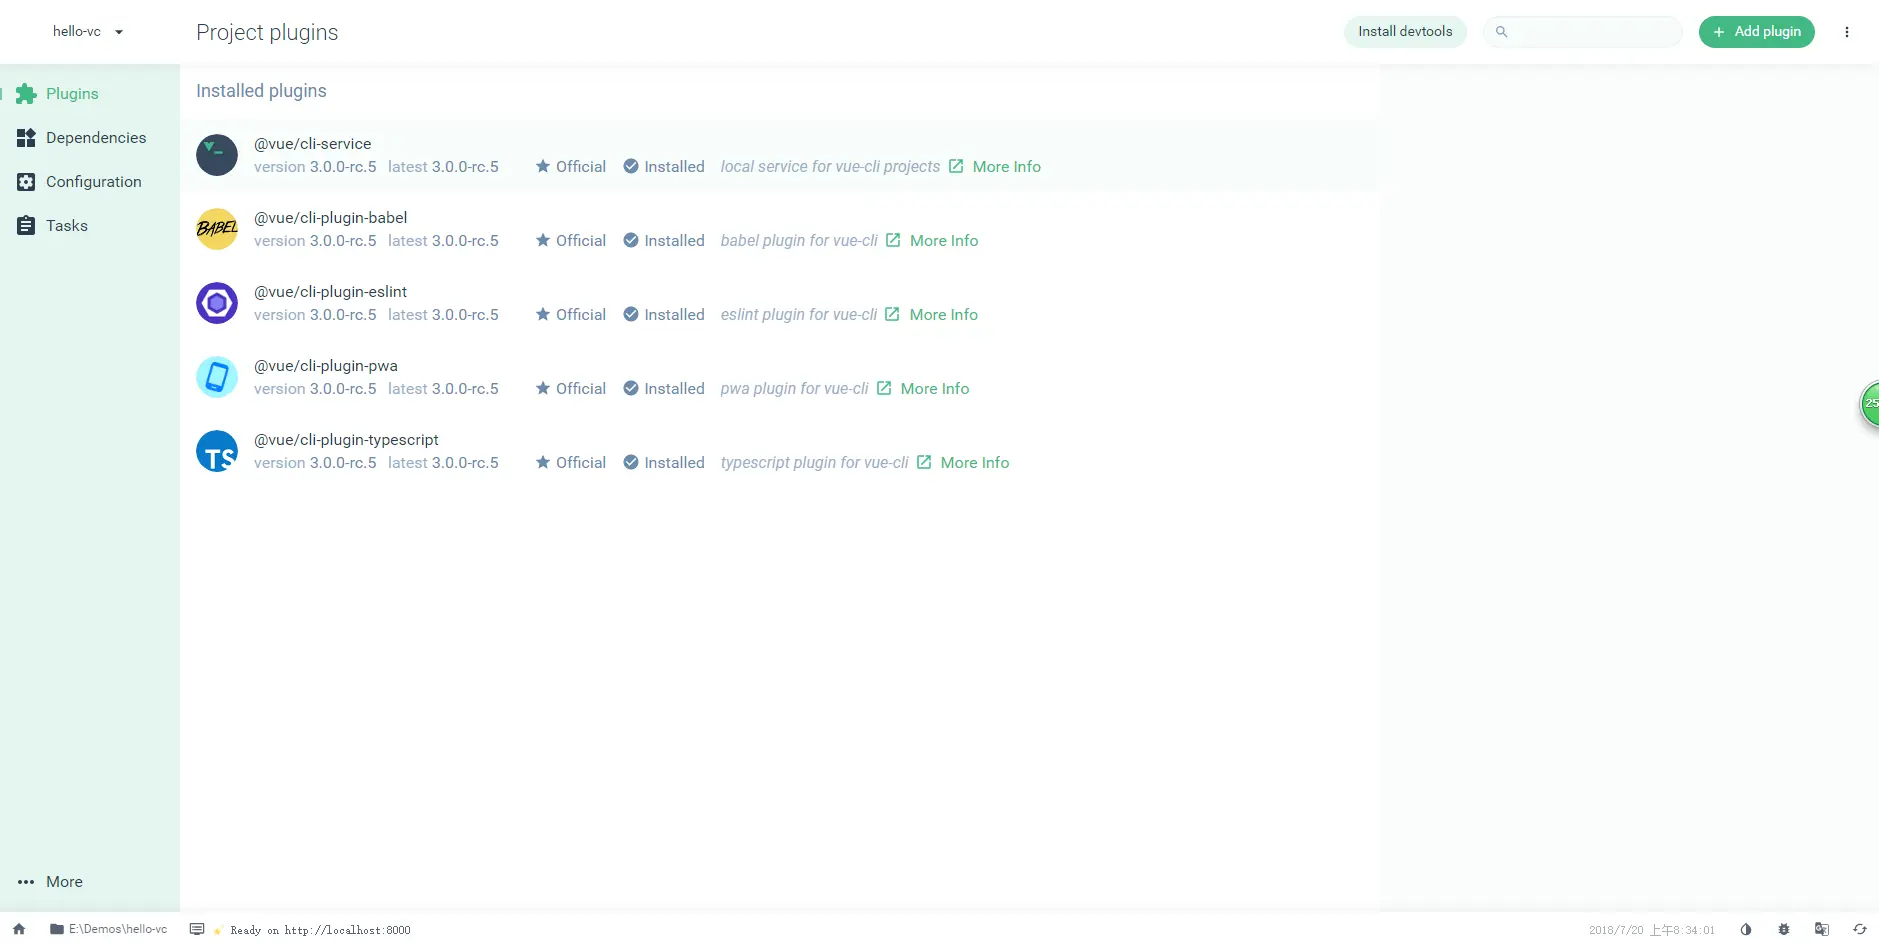Expand the More menu in sidebar
The width and height of the screenshot is (1879, 946).
point(89,882)
